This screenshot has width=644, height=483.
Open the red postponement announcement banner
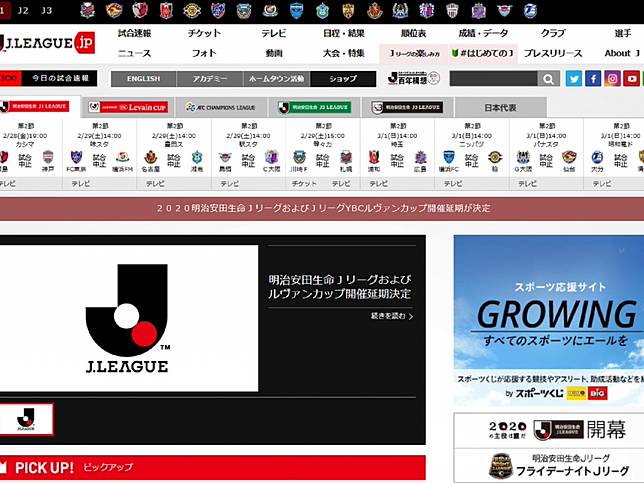(322, 208)
